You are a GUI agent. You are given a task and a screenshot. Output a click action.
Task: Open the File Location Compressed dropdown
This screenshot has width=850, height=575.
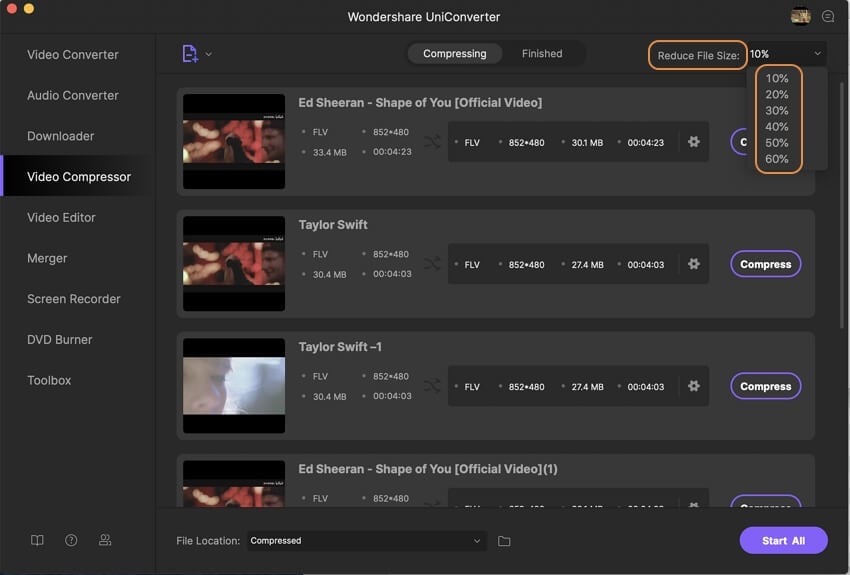click(x=366, y=540)
